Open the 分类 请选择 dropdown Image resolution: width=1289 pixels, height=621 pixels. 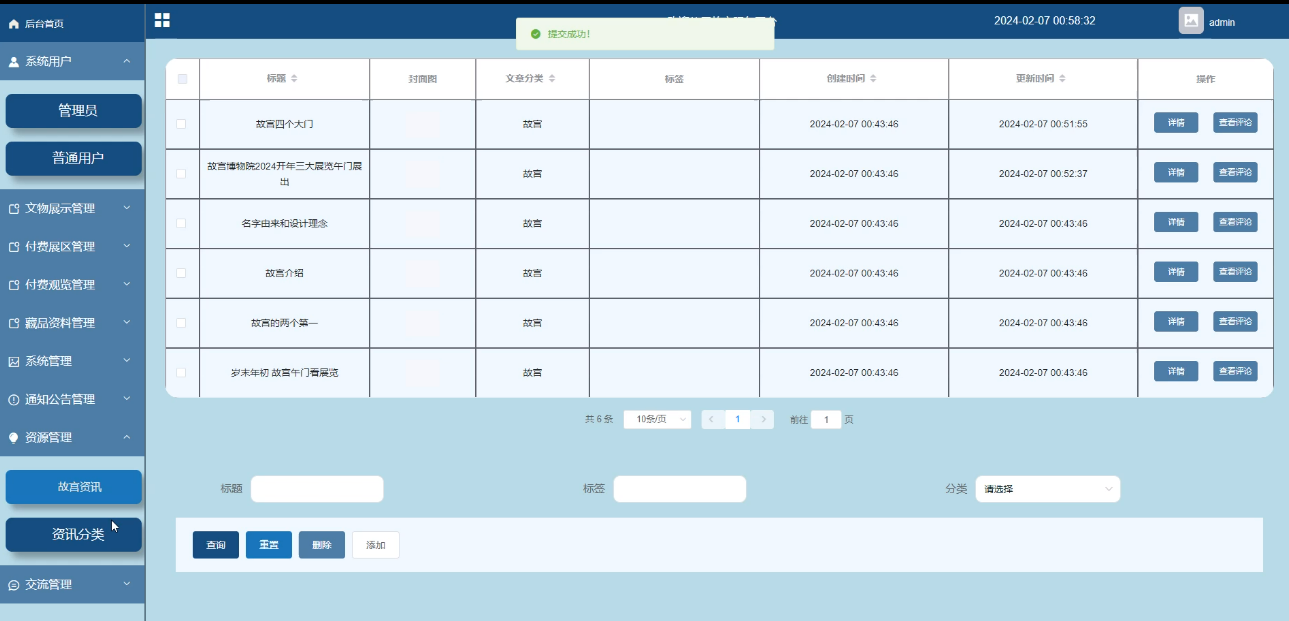[x=1047, y=489]
